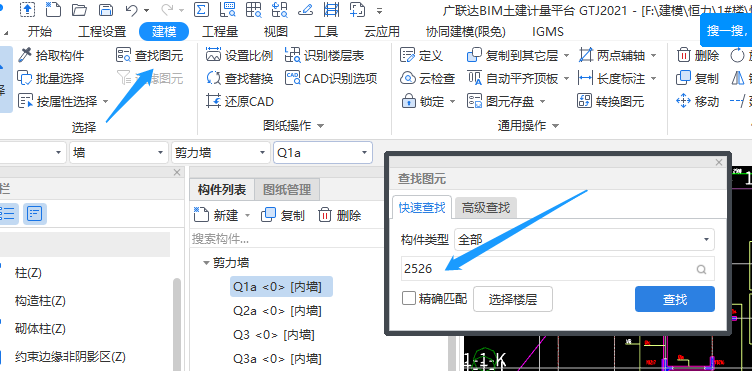The height and width of the screenshot is (371, 752).
Task: Click 长度标注 tool
Action: (612, 78)
